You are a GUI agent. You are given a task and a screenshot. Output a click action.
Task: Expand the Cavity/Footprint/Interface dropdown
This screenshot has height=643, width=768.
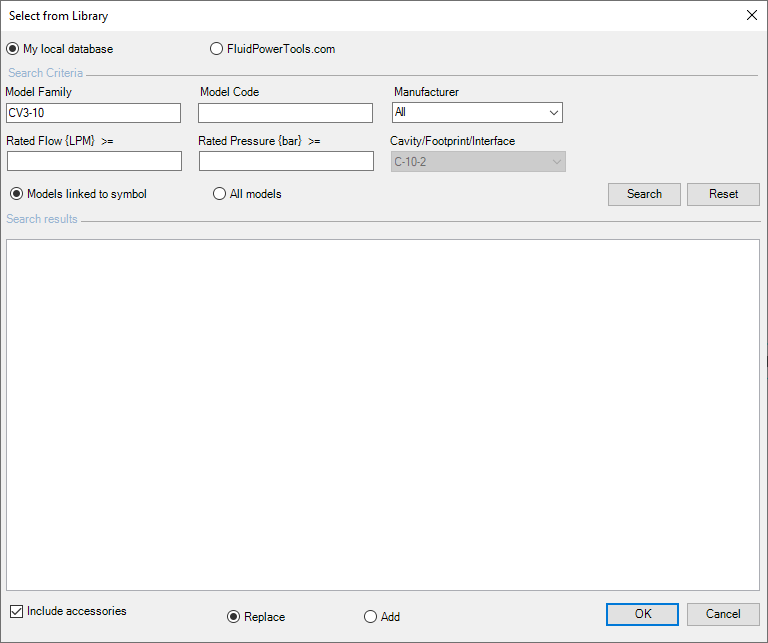[478, 161]
